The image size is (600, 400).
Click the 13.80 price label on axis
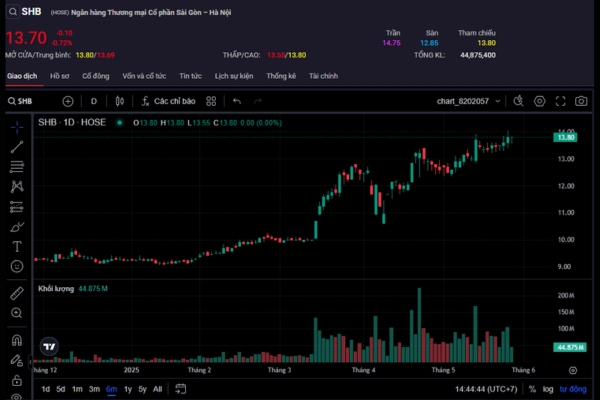(565, 137)
